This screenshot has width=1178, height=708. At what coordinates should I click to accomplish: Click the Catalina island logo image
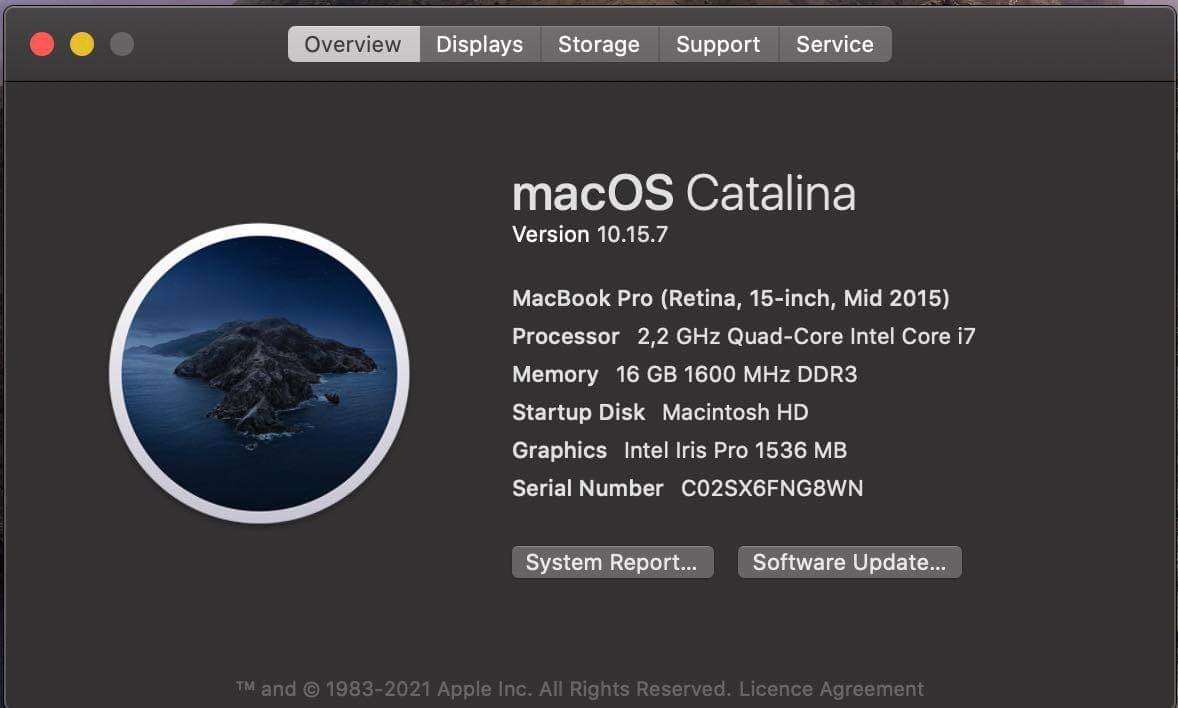tap(259, 373)
